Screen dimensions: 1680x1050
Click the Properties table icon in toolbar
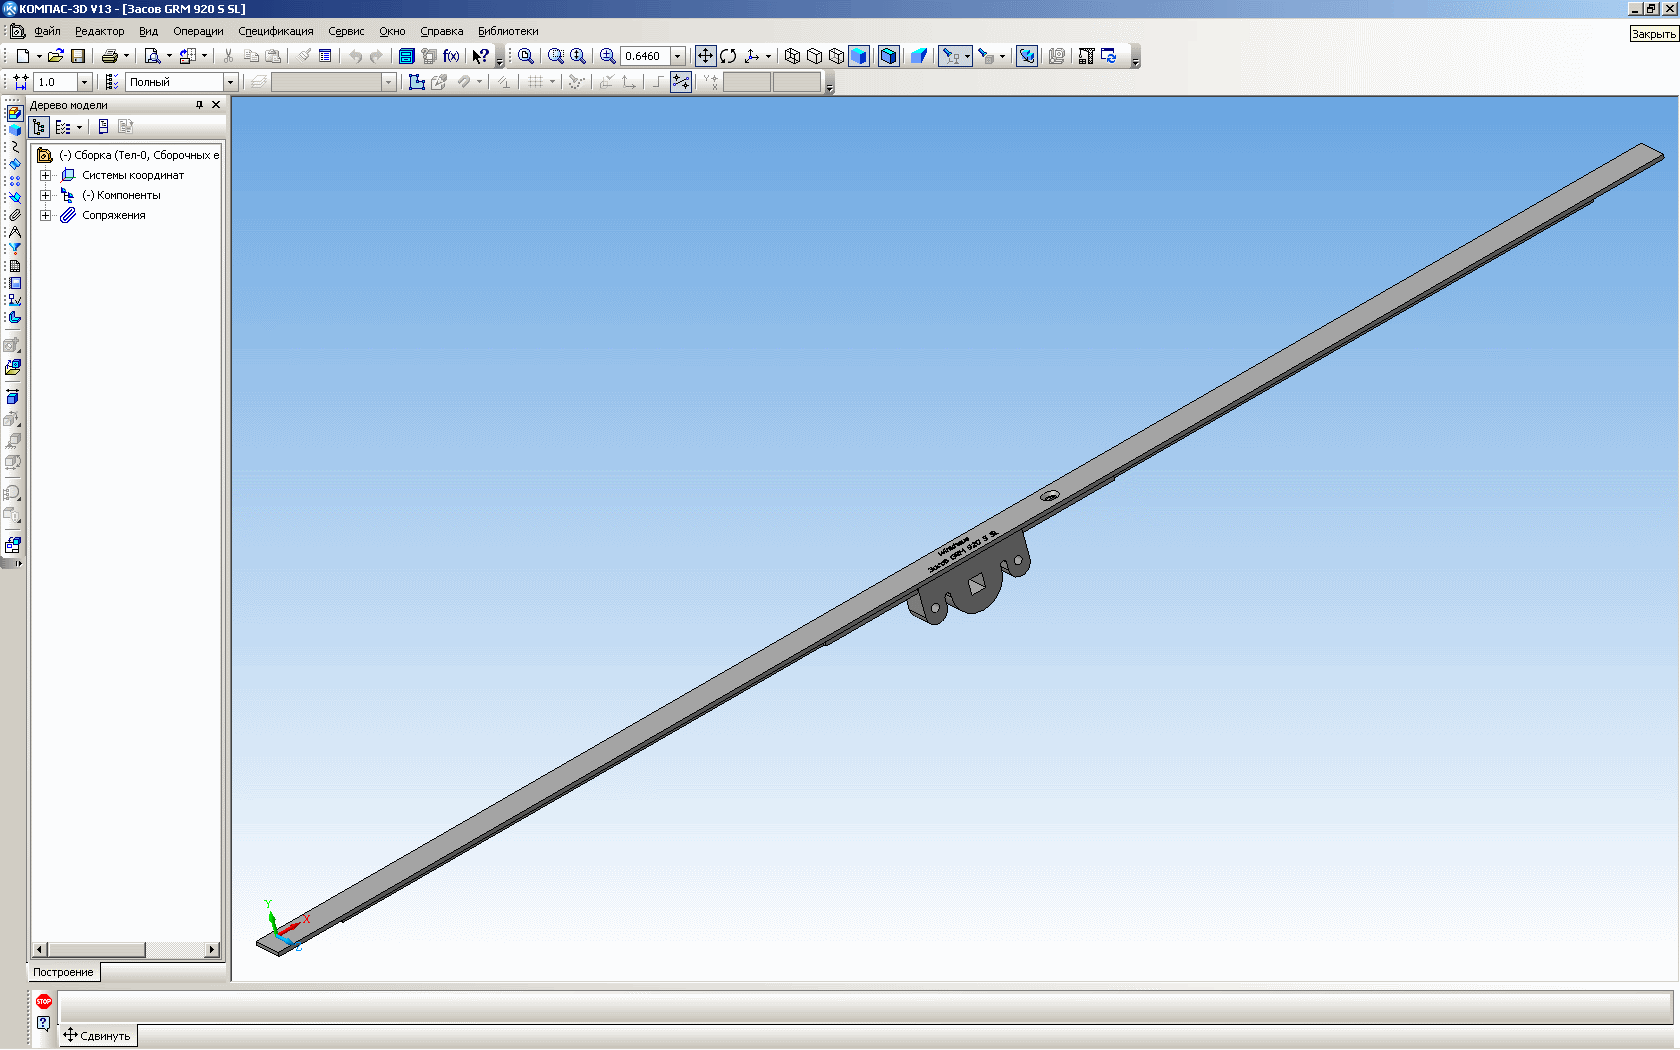tap(325, 56)
